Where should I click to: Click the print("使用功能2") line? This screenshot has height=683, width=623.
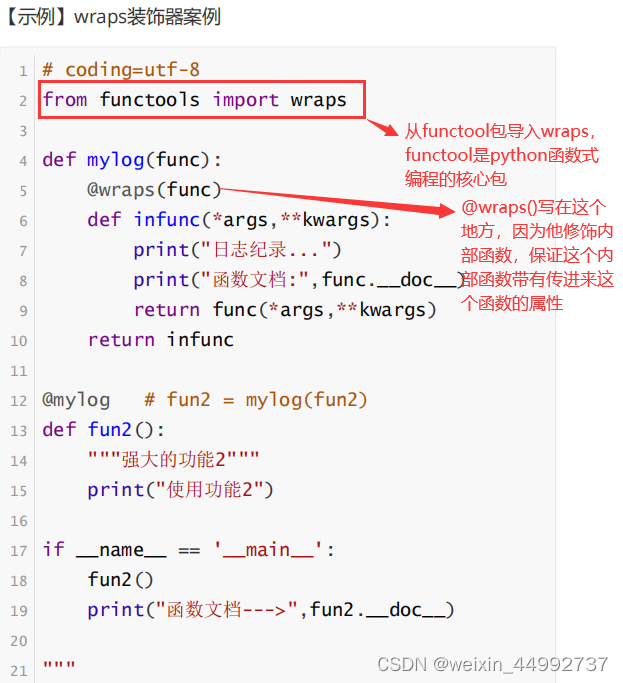coord(180,490)
